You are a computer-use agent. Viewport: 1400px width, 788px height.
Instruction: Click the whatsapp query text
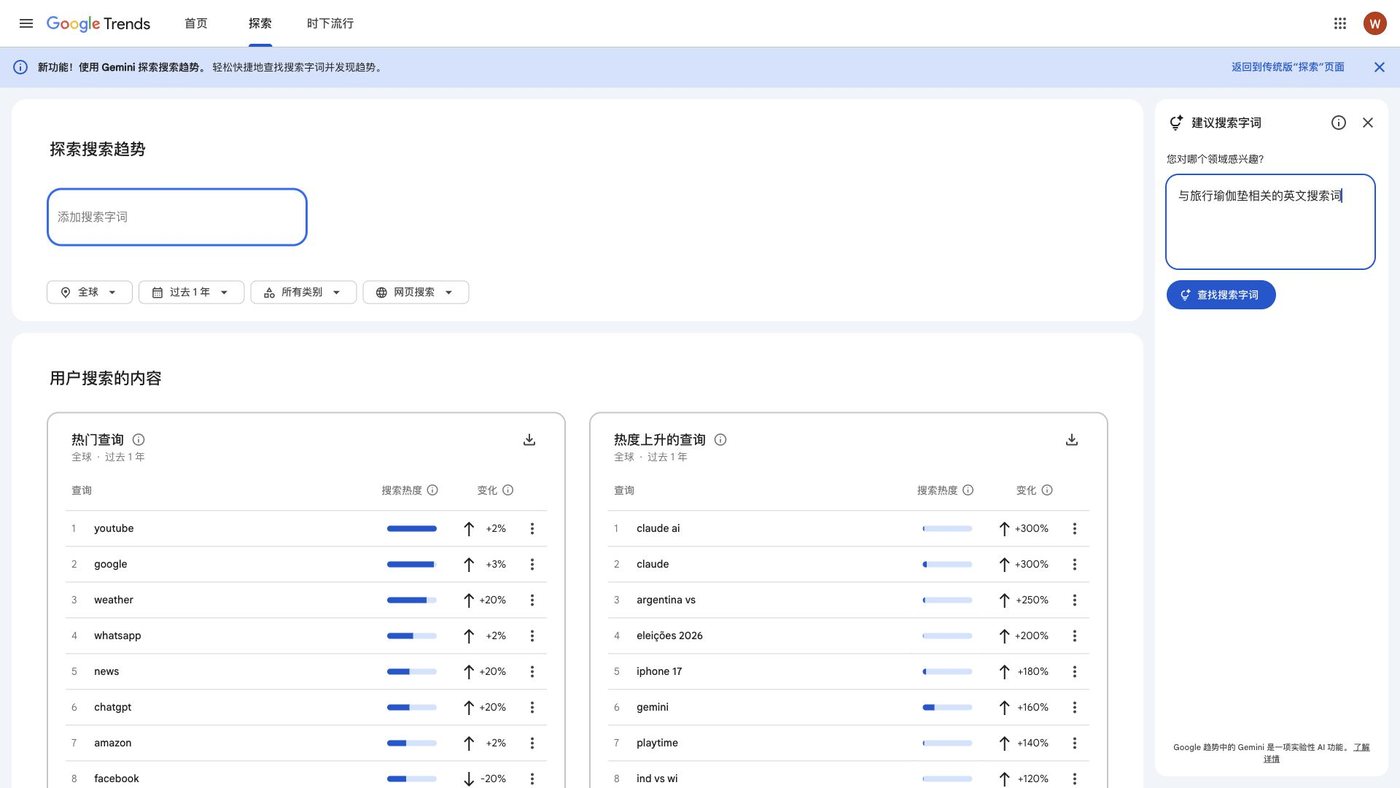pos(117,636)
